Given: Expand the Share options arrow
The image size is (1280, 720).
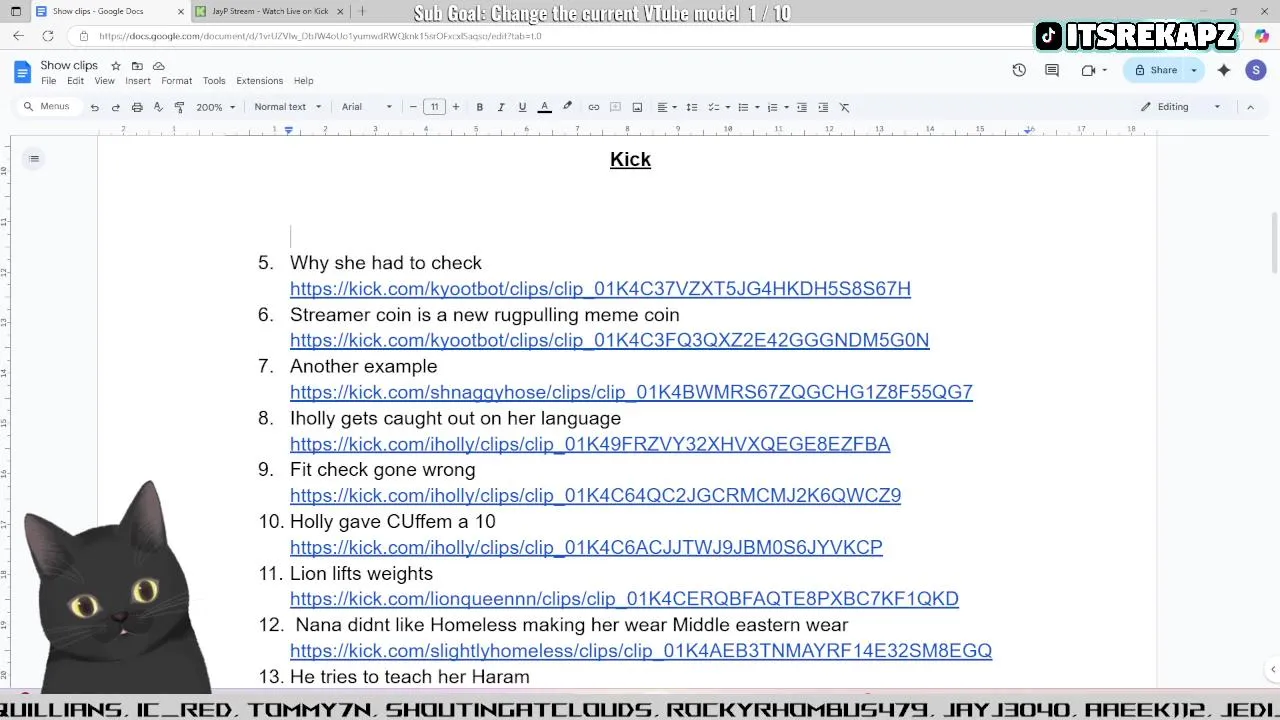Looking at the screenshot, I should tap(1193, 70).
